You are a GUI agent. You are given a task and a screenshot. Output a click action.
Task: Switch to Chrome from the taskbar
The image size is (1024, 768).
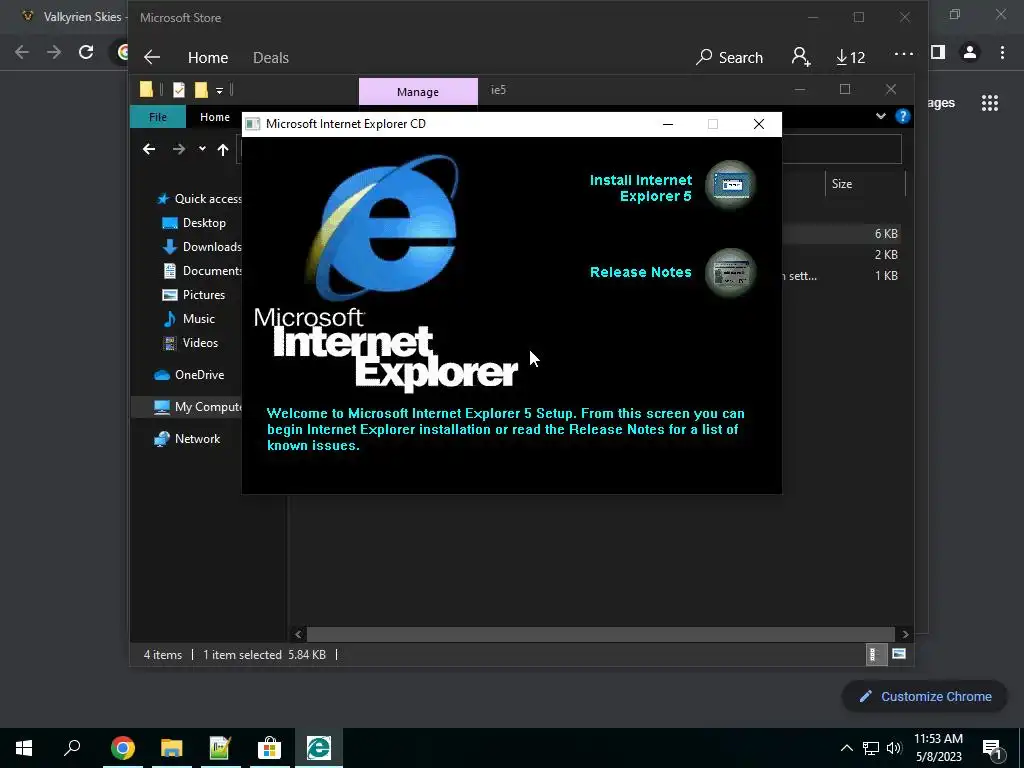[122, 748]
